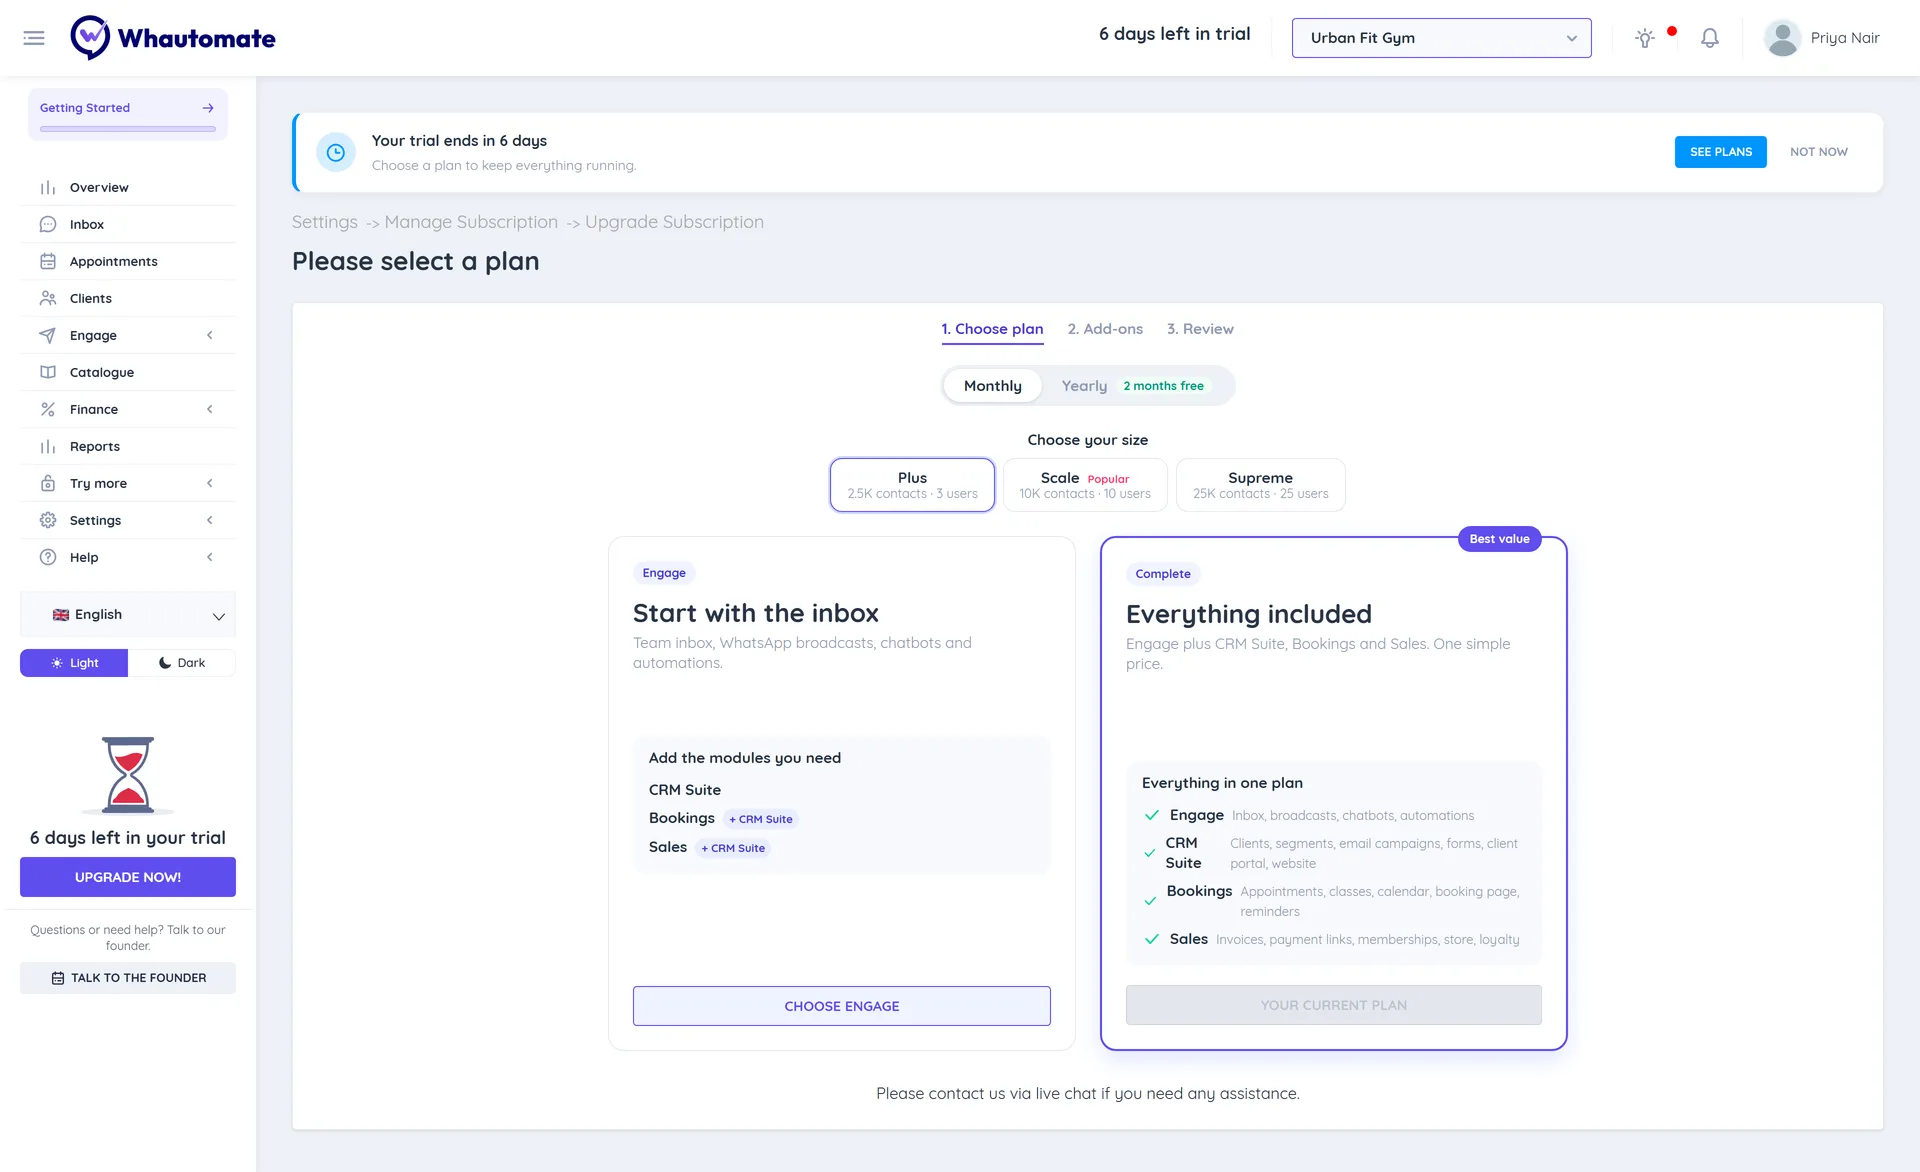
Task: Open the hamburger menu icon
Action: 34,38
